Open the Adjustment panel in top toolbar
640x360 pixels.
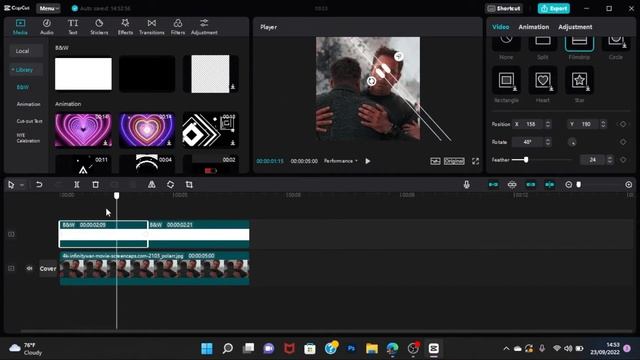(x=204, y=27)
